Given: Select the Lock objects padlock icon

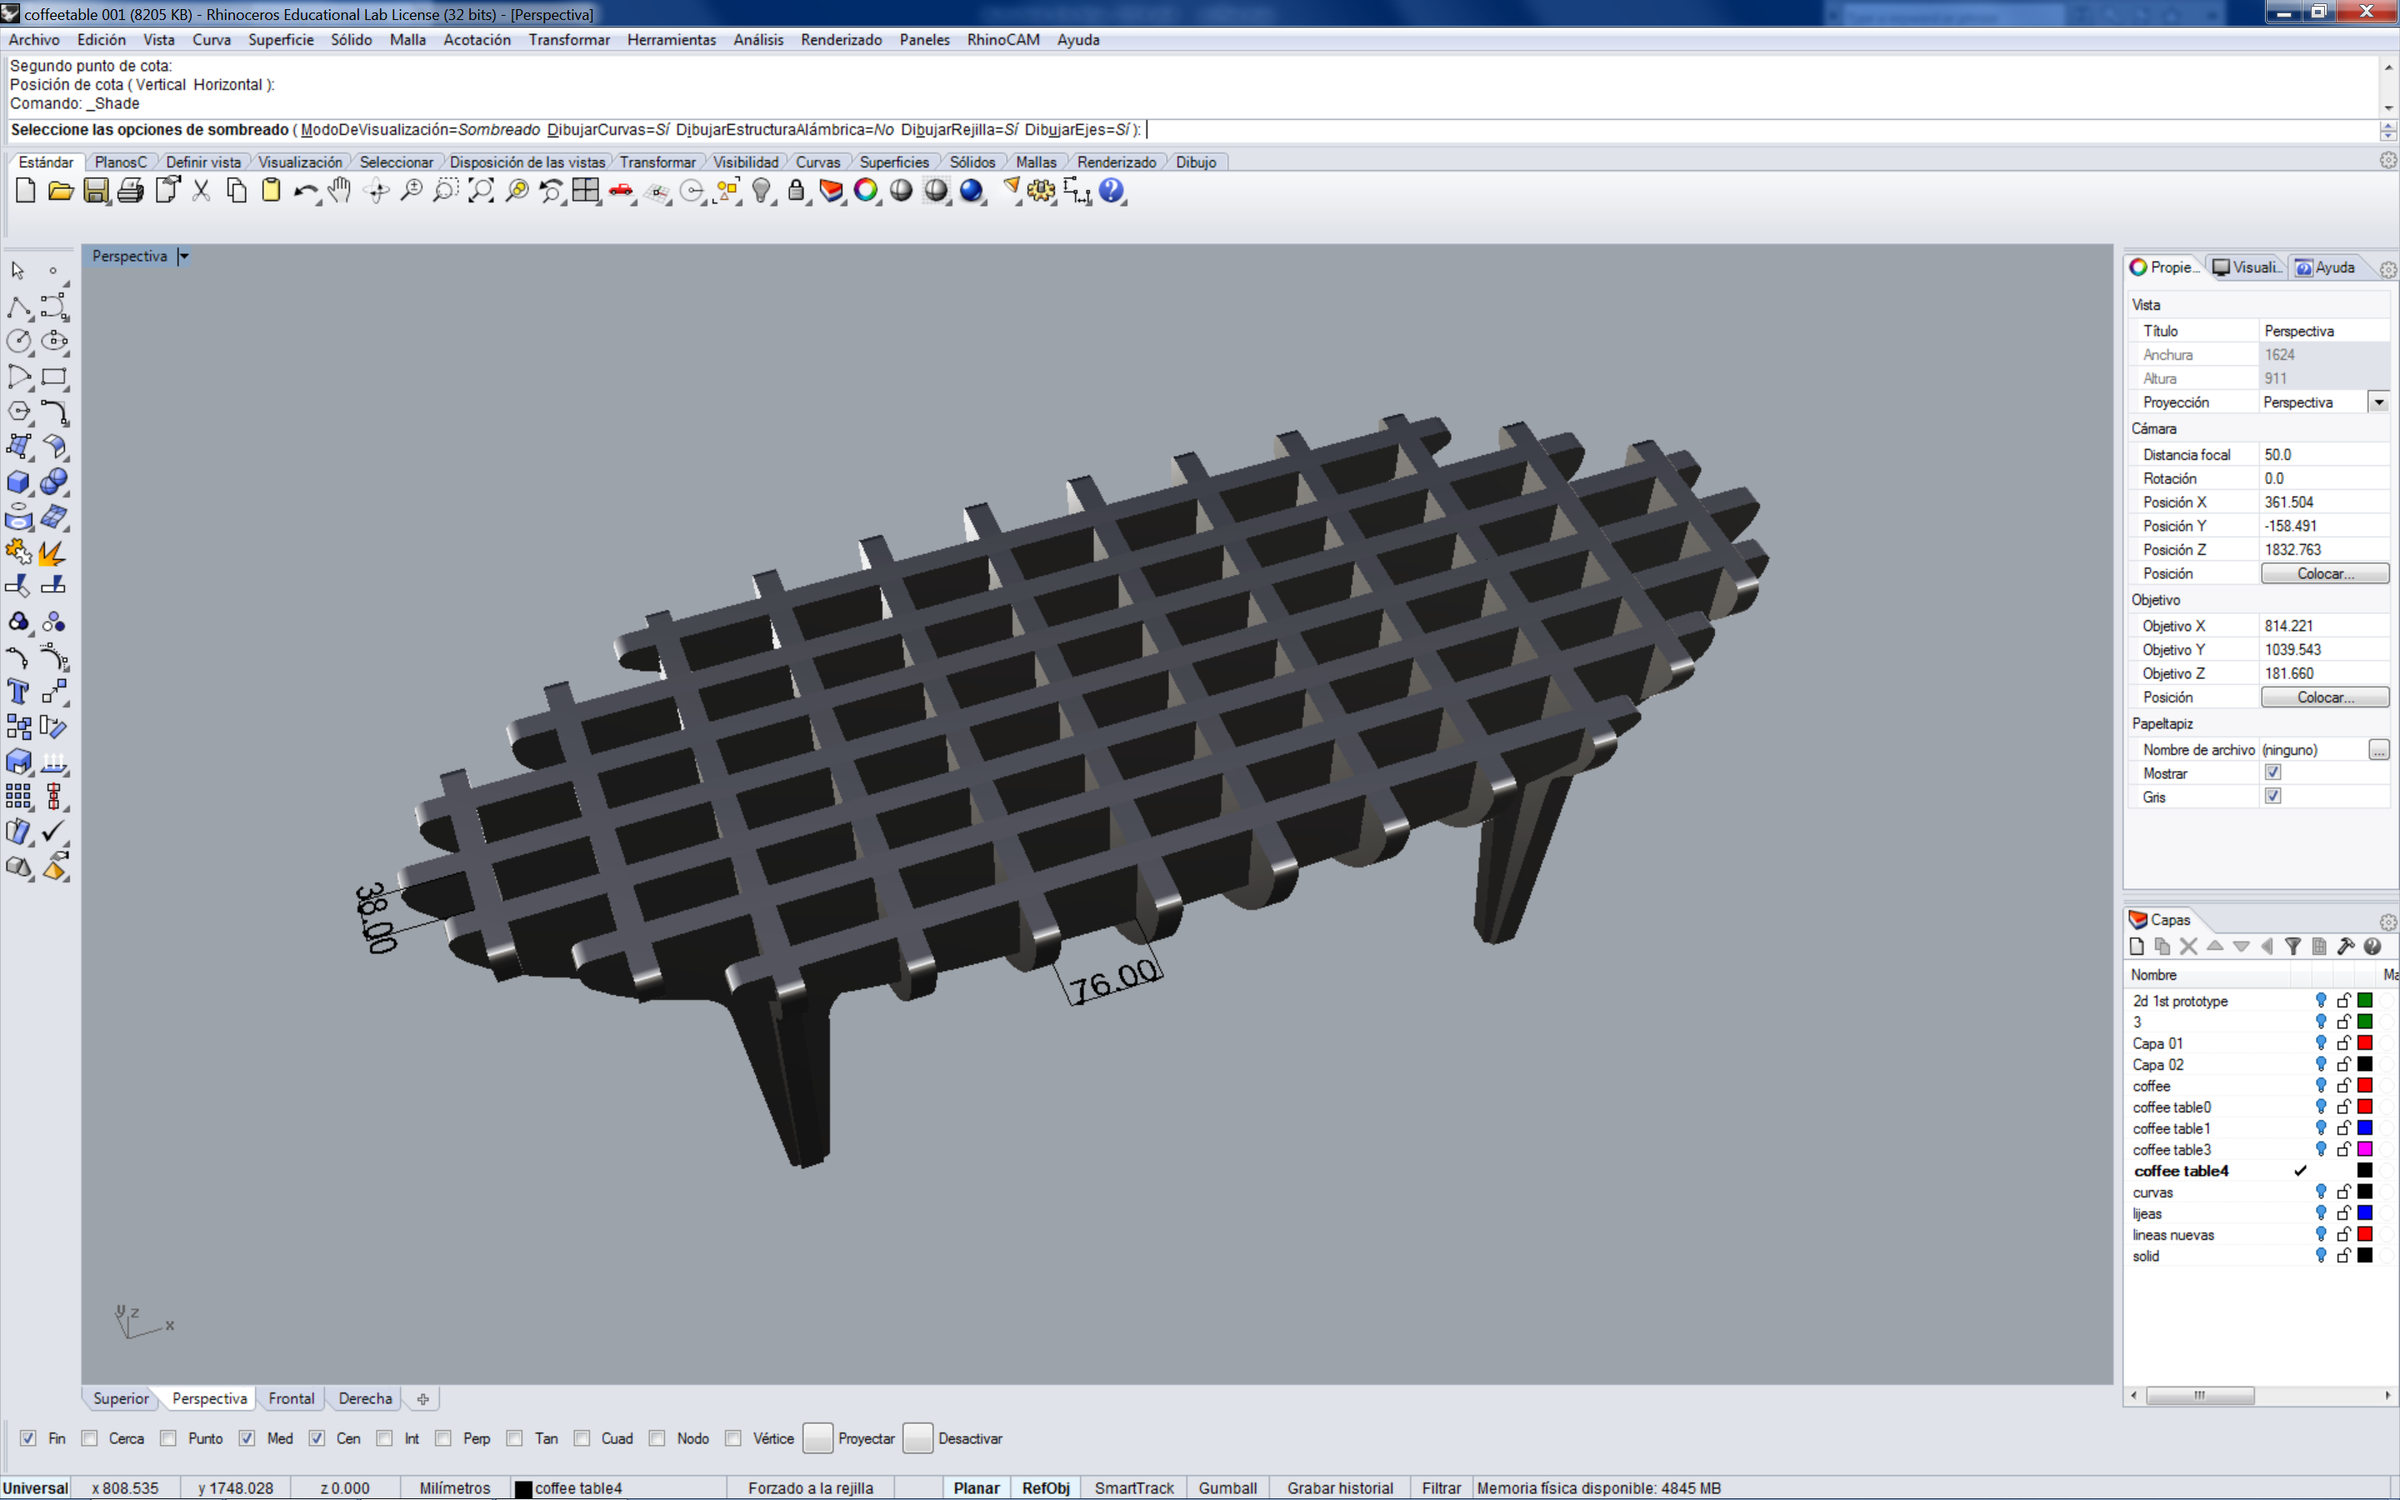Looking at the screenshot, I should (795, 190).
